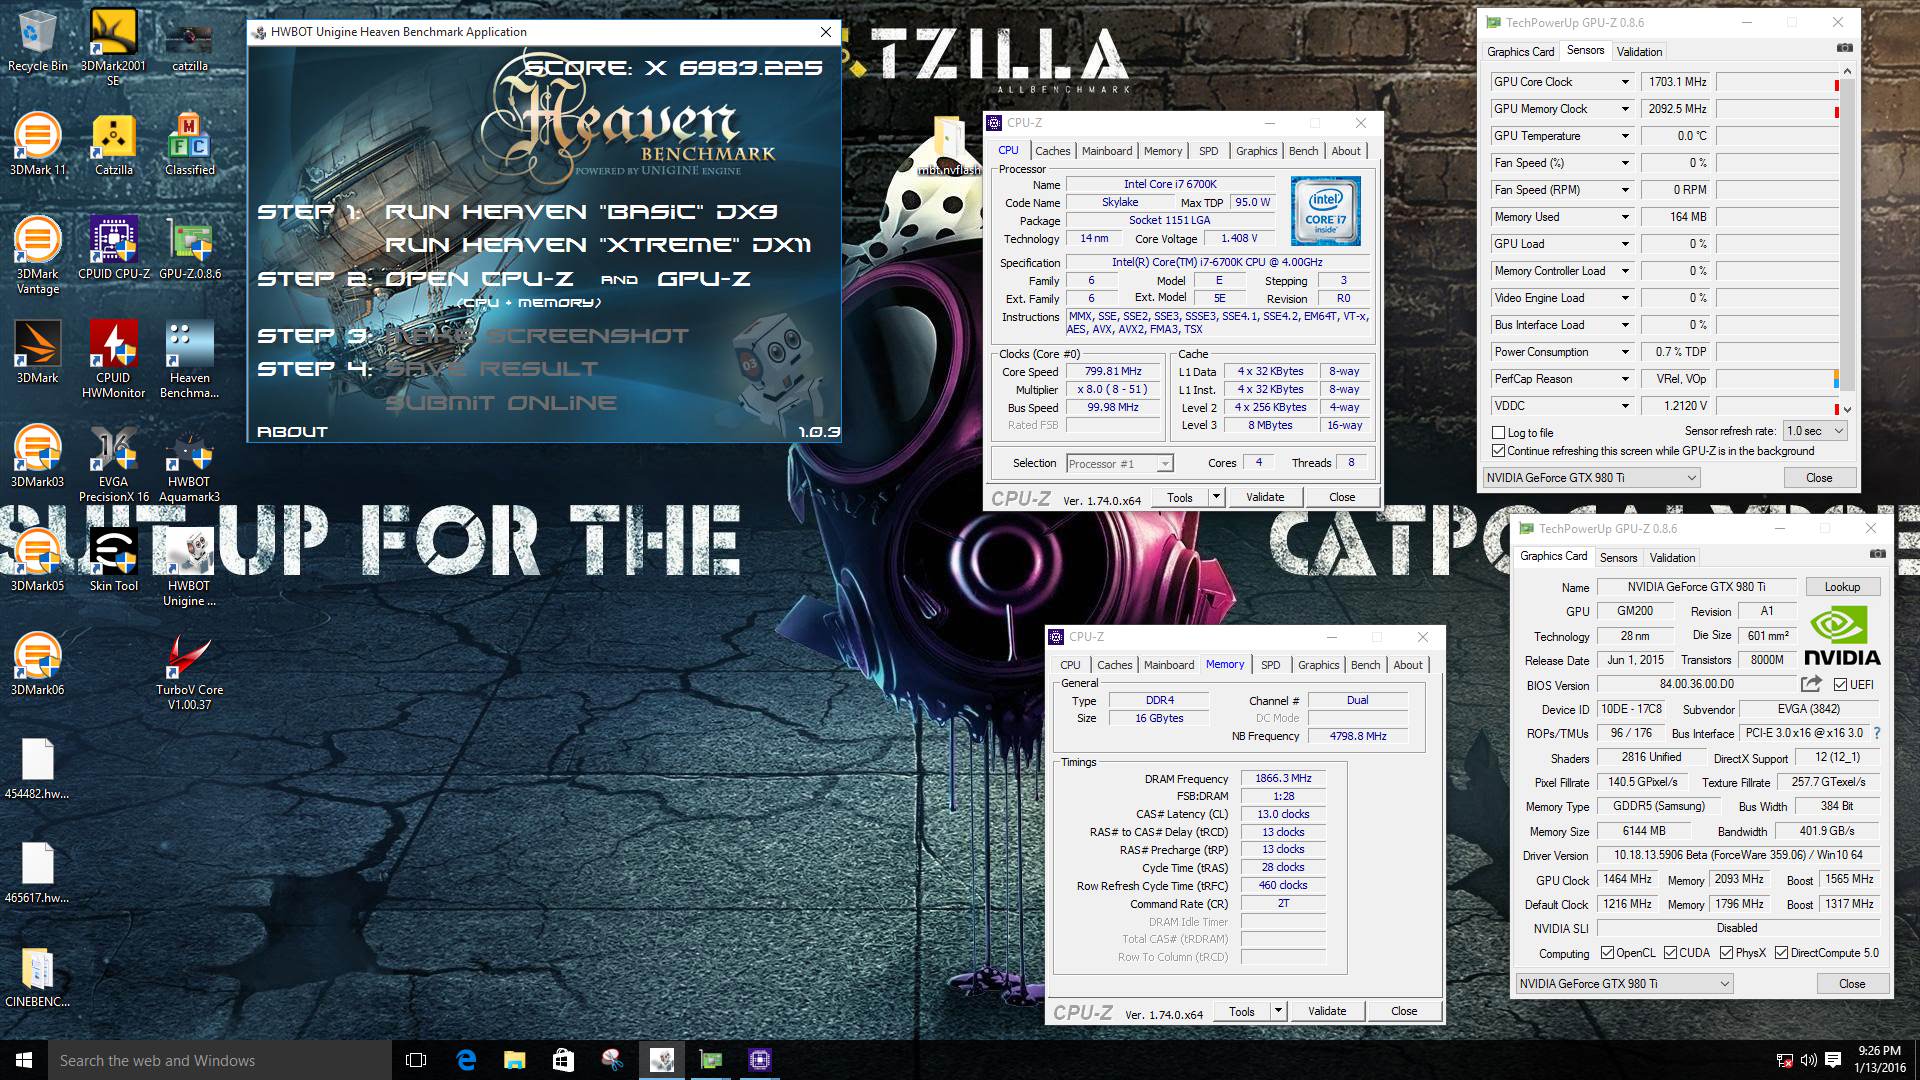Toggle the CUDA computing checkbox

[1670, 953]
